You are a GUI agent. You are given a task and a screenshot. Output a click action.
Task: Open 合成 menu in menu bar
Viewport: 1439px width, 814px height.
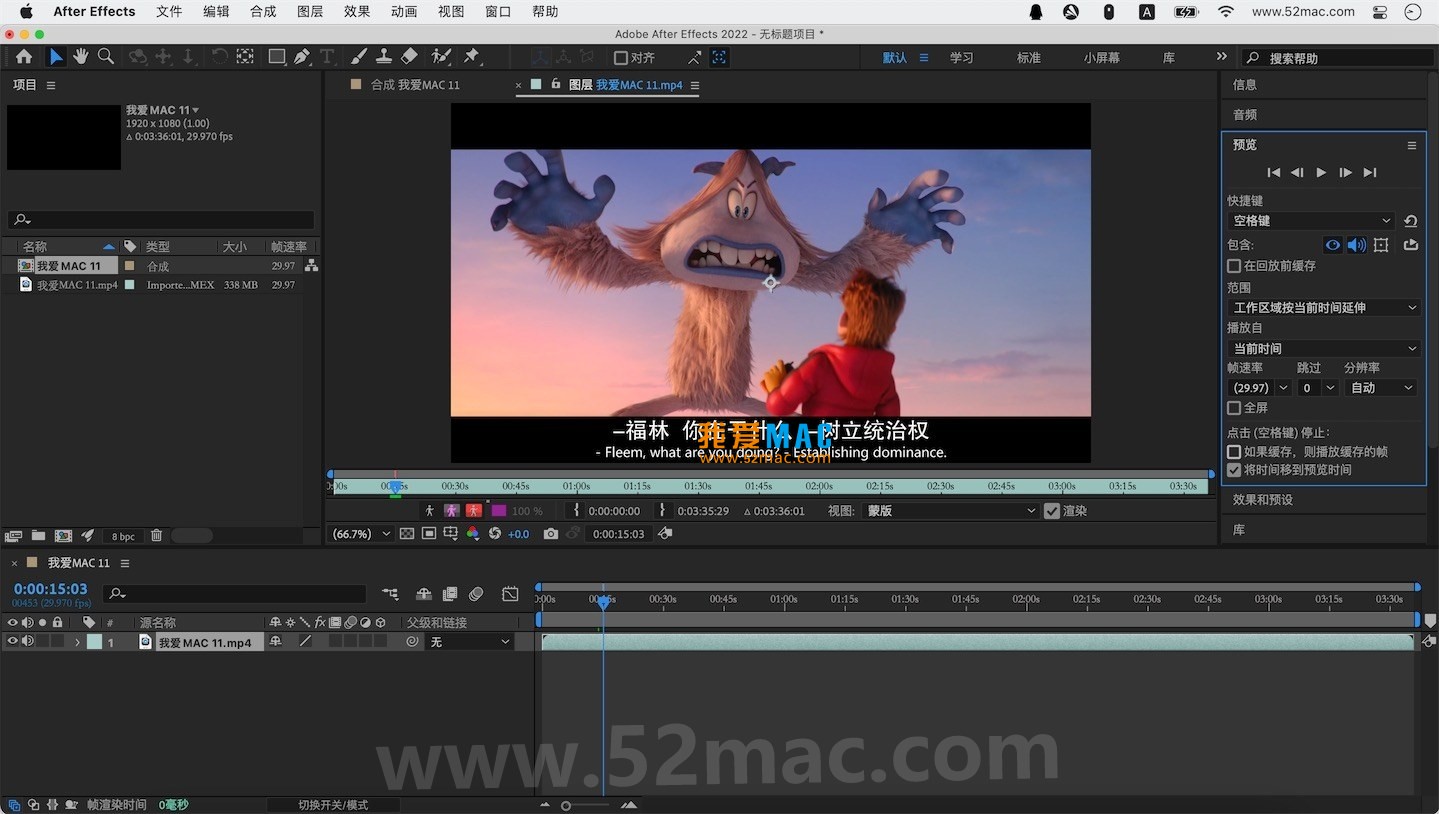pos(263,12)
